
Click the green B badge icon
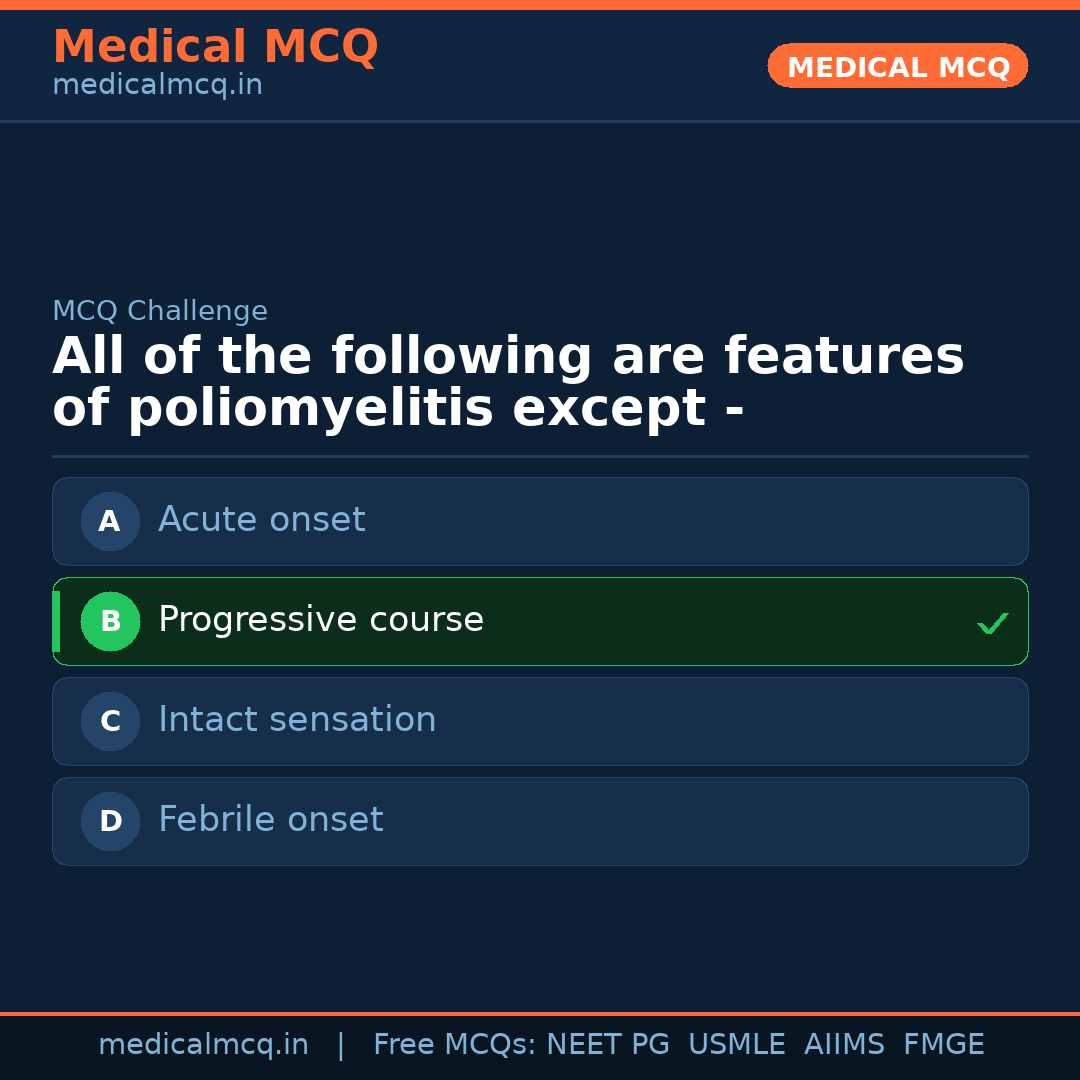110,621
